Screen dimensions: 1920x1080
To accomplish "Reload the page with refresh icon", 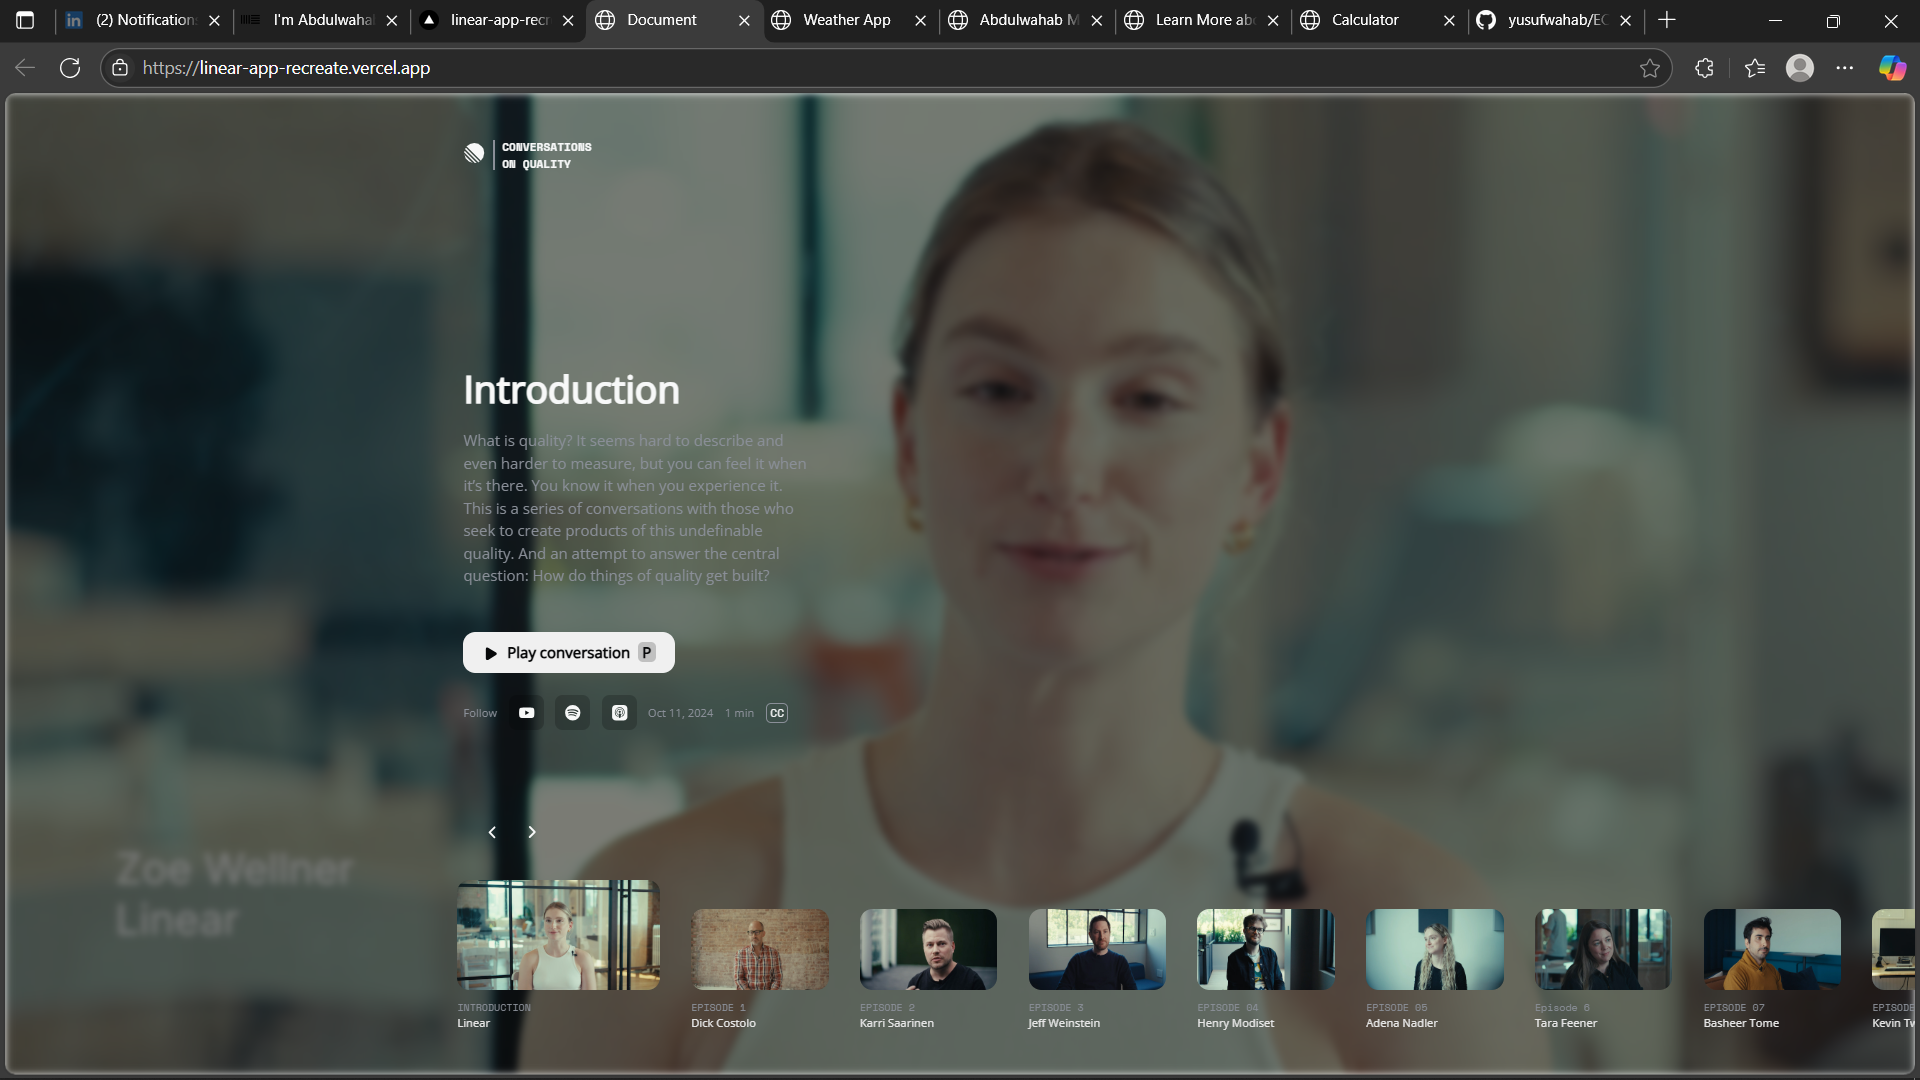I will pyautogui.click(x=70, y=68).
